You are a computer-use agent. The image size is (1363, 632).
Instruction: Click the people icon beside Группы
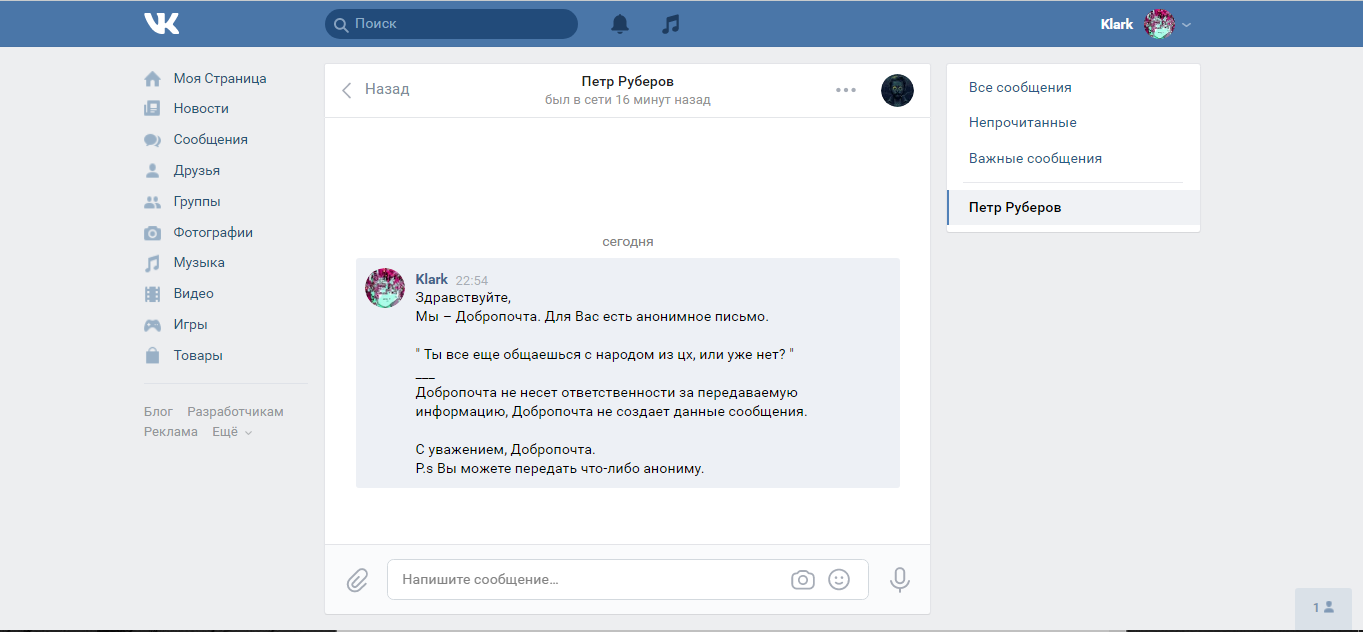tap(152, 201)
